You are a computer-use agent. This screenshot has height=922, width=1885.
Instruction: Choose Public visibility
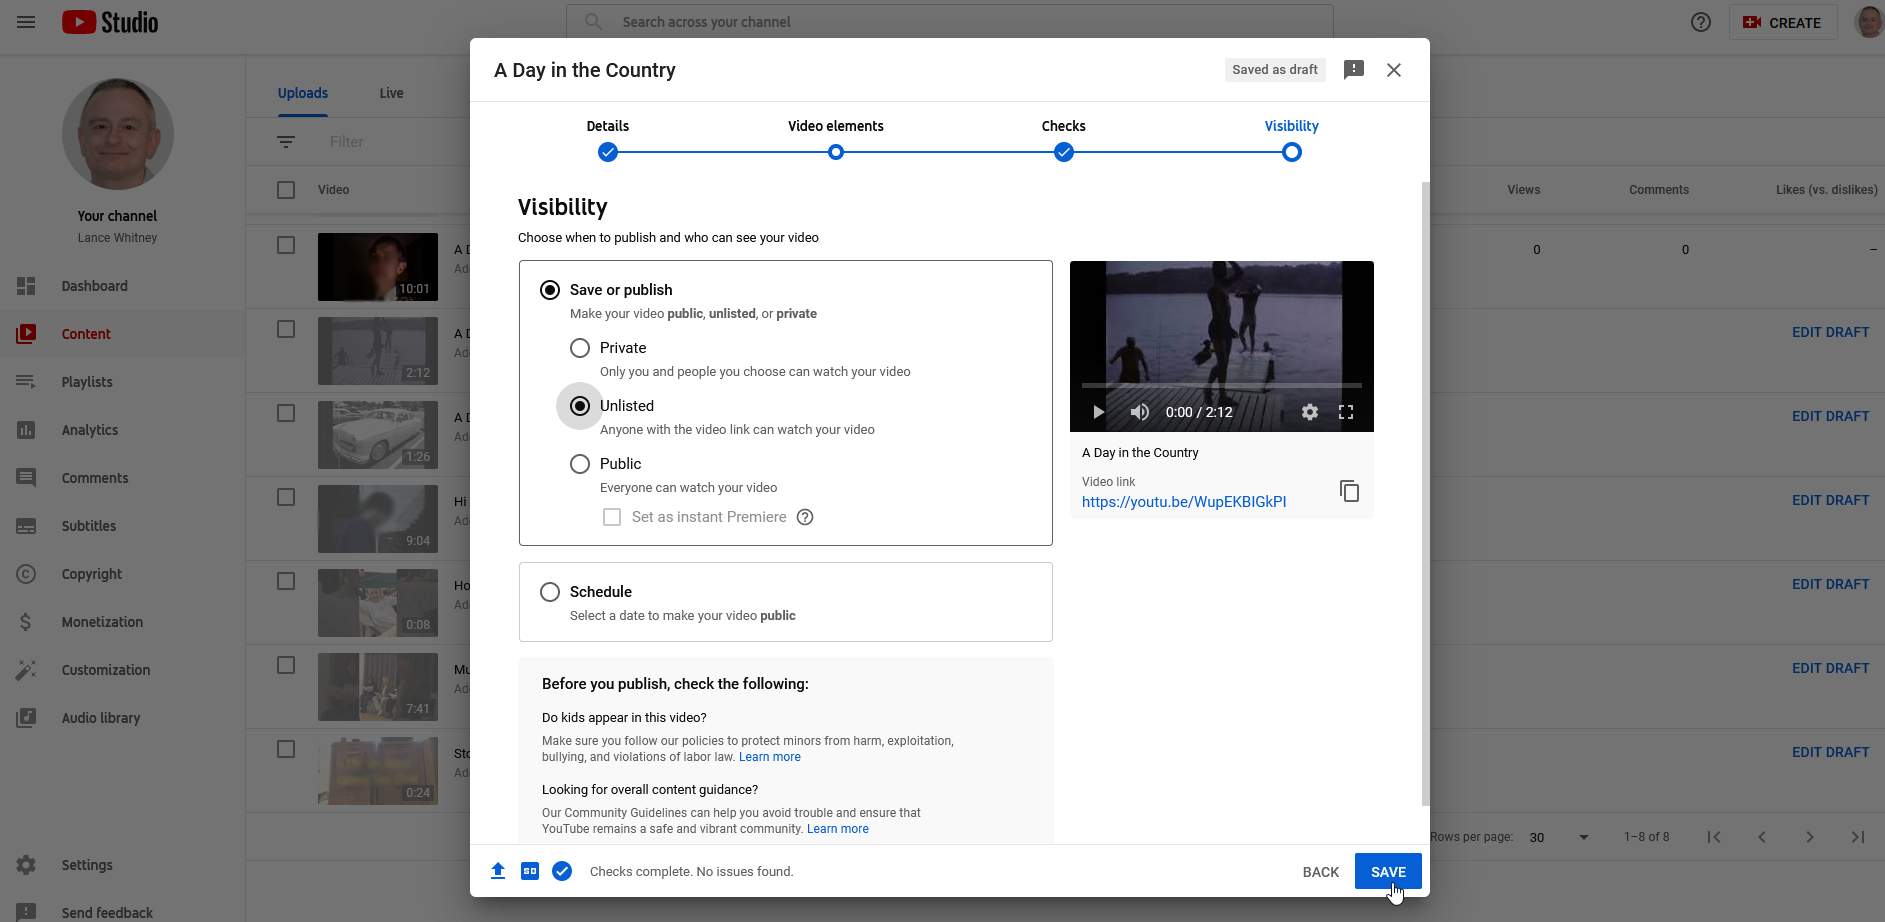pyautogui.click(x=580, y=464)
